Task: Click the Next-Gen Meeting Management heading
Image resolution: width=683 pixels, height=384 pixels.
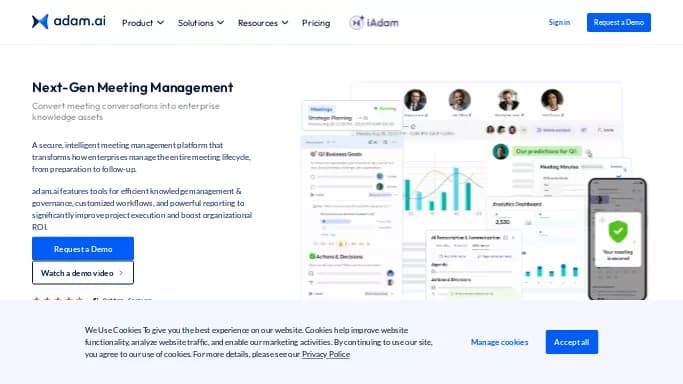Action: (132, 88)
